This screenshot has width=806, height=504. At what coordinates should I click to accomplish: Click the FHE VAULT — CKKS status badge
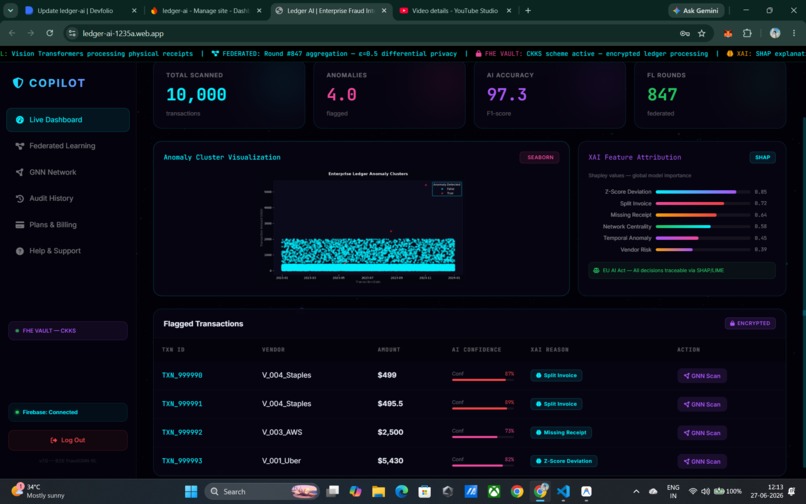(x=68, y=331)
